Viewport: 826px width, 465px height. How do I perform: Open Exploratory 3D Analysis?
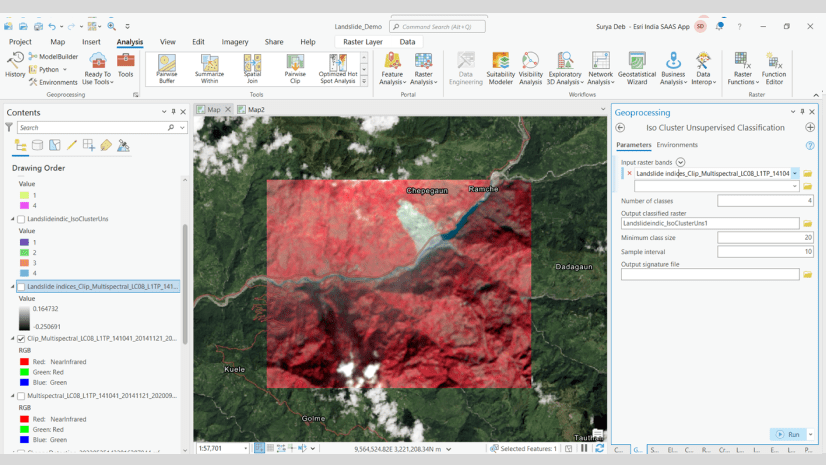pyautogui.click(x=565, y=68)
